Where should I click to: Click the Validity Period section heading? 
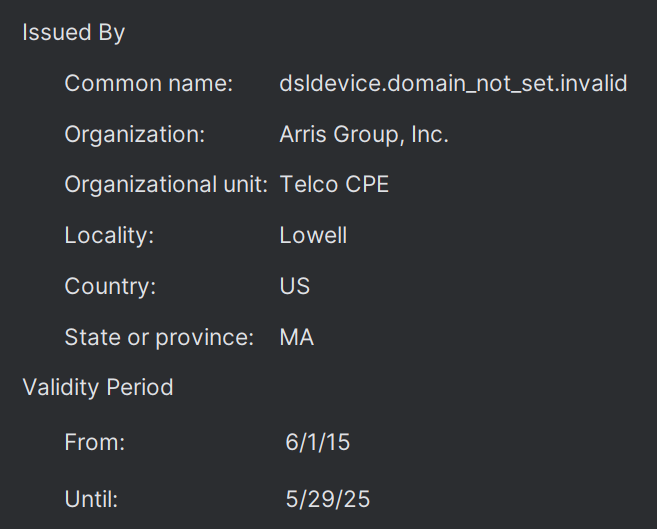[98, 388]
